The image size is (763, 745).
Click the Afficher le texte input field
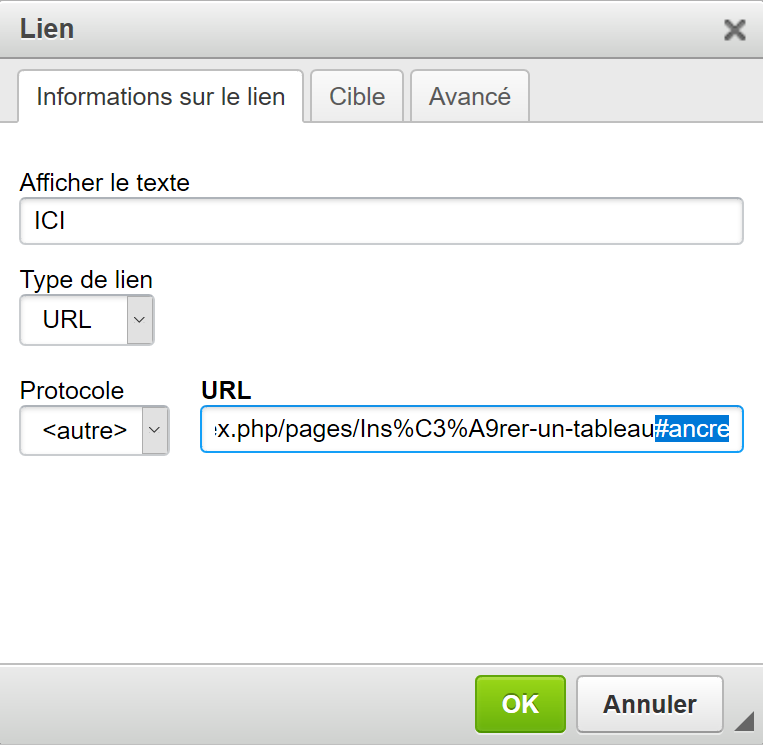click(x=381, y=221)
